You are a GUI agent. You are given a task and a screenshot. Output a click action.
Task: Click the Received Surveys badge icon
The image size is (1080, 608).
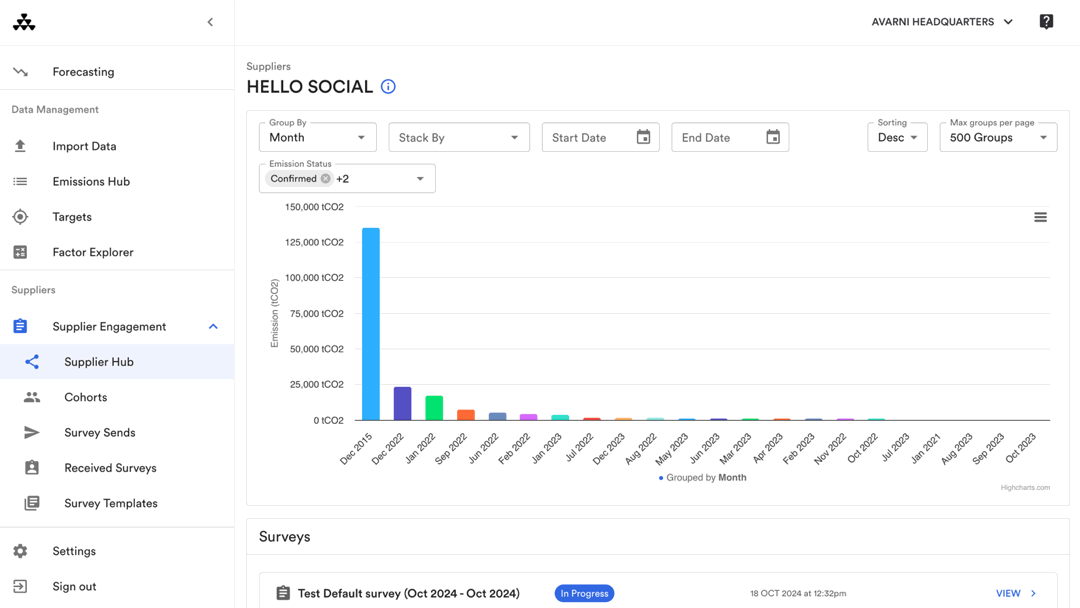coord(32,468)
